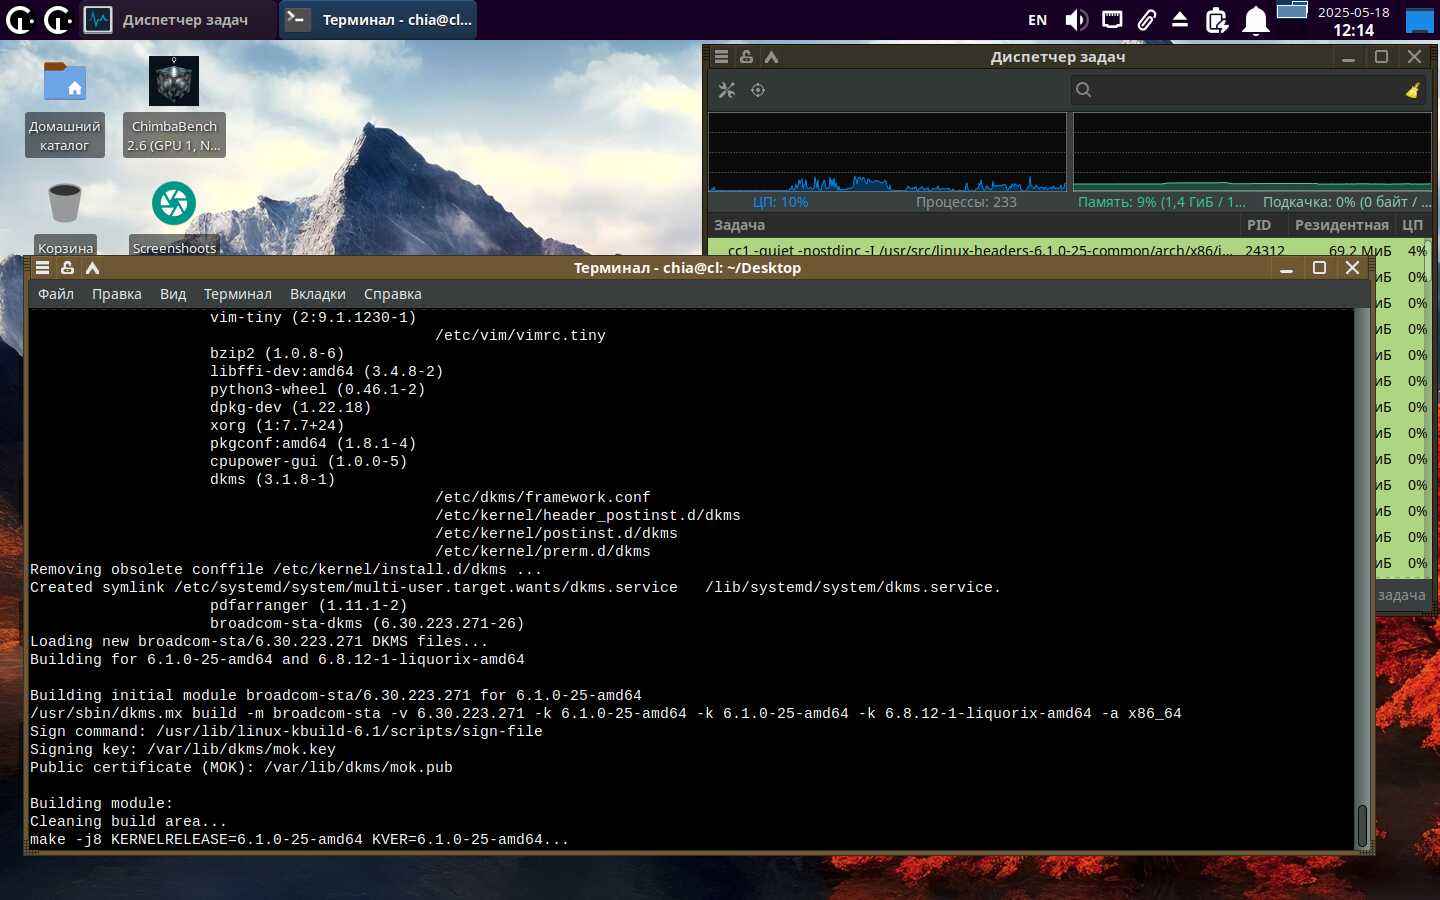Click the terminal line "Cleaning build area..."
This screenshot has width=1440, height=900.
coord(128,822)
